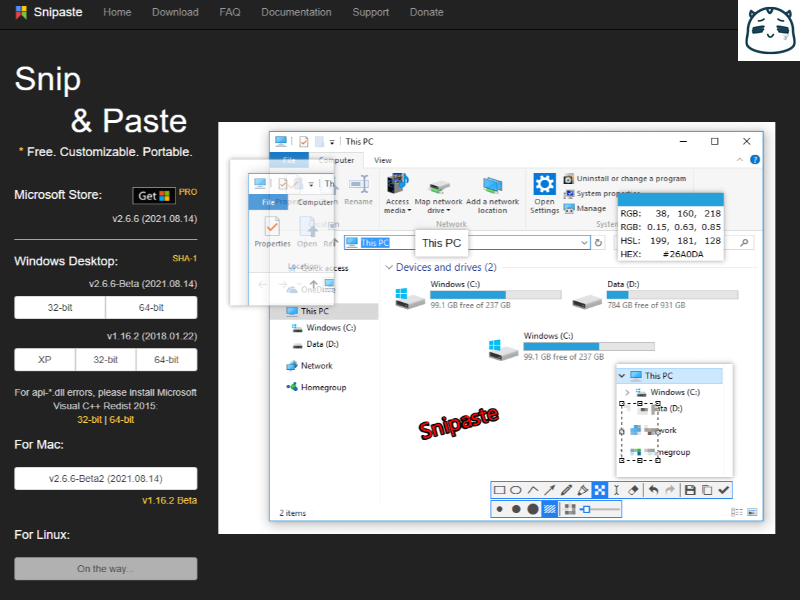Viewport: 800px width, 600px height.
Task: Download Mac v2.6.6-Beta2 build
Action: (x=106, y=479)
